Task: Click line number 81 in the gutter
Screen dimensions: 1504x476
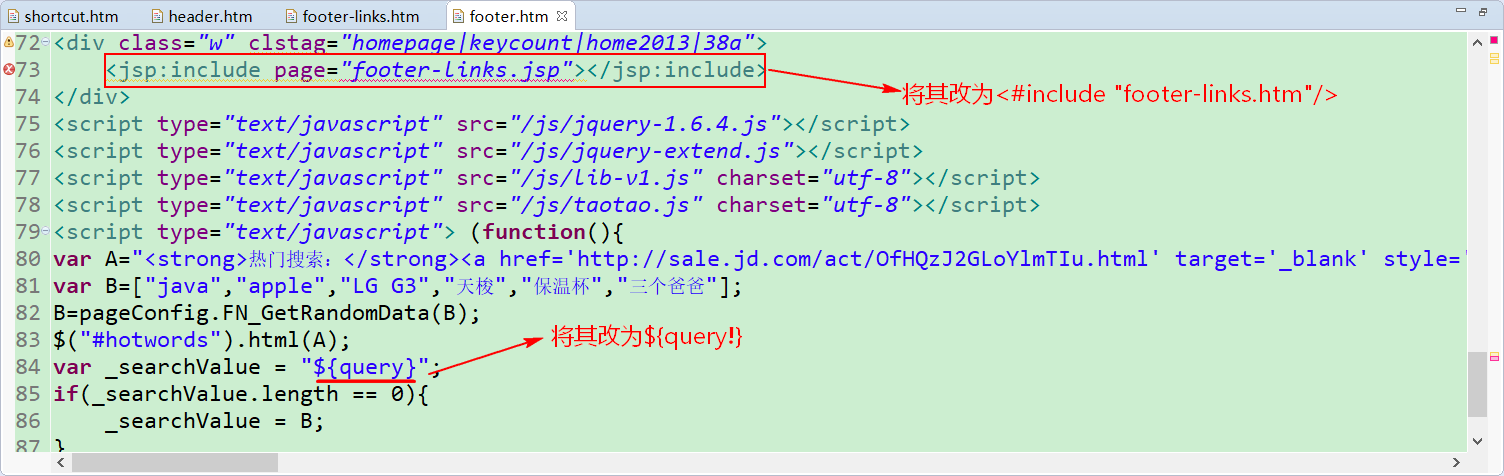Action: pyautogui.click(x=28, y=286)
